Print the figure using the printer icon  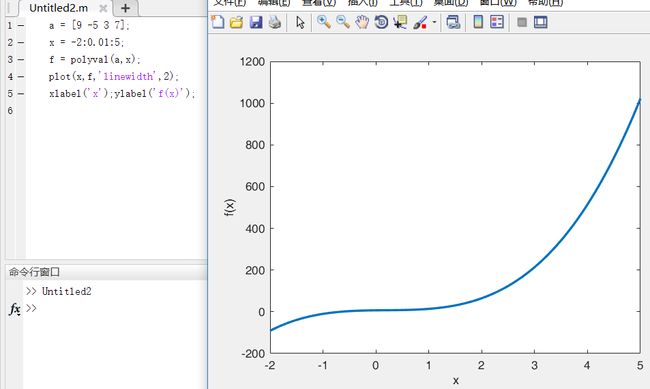tap(274, 22)
